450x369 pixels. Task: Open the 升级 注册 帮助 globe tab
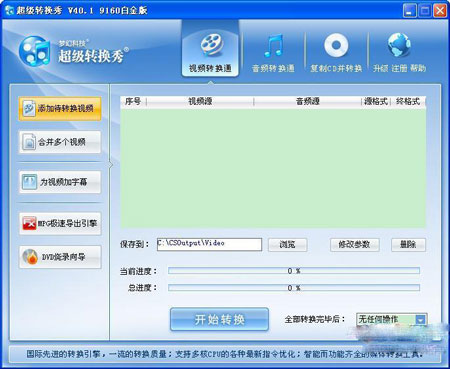tap(399, 53)
